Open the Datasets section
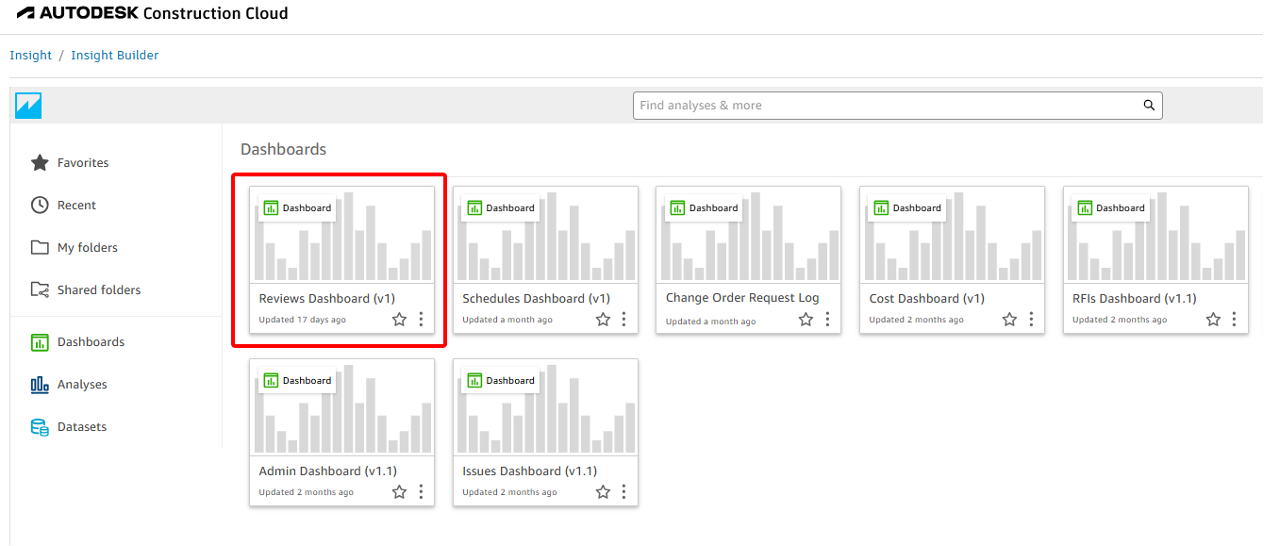 [82, 427]
